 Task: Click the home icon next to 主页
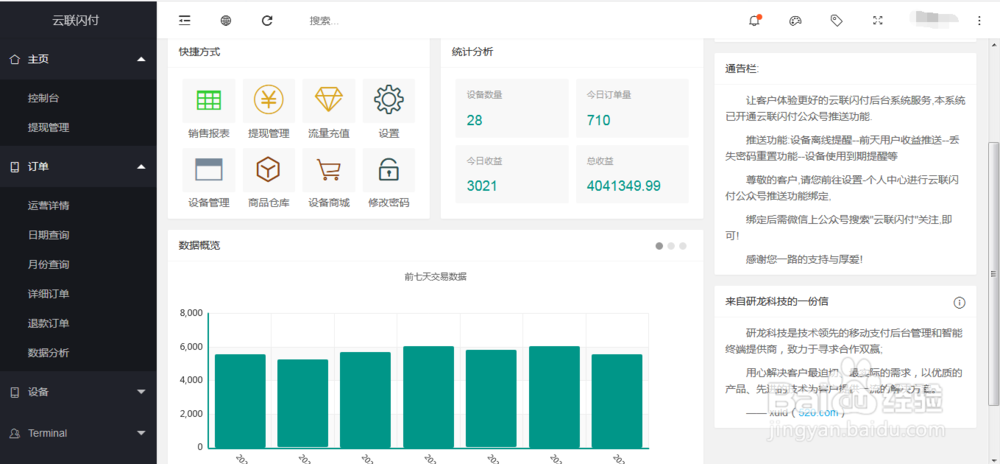pyautogui.click(x=15, y=59)
